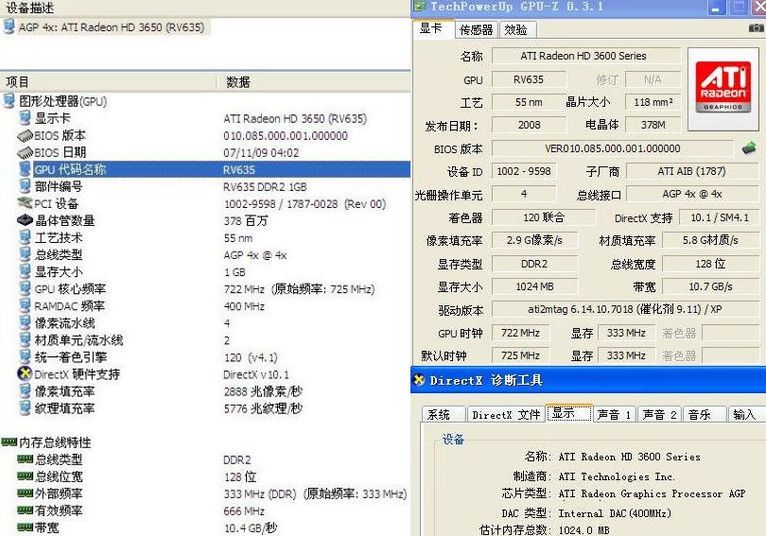Click the PCI 设备 card icon
766x536 pixels.
(x=25, y=203)
